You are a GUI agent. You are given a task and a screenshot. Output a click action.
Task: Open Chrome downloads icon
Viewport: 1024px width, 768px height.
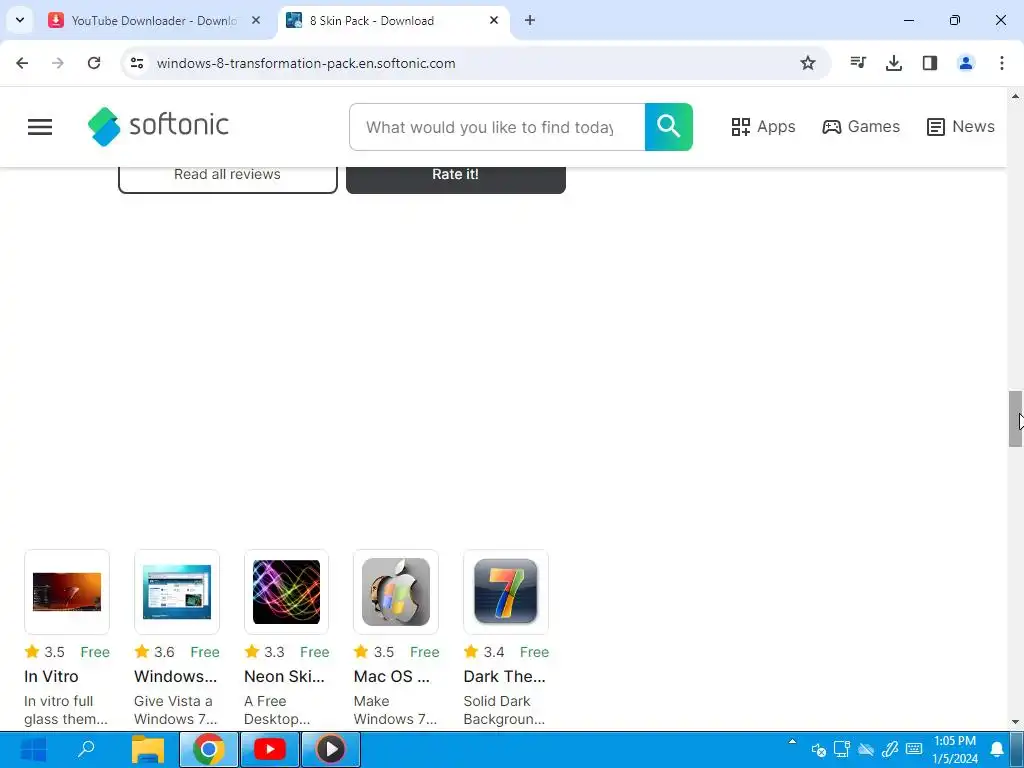point(894,63)
